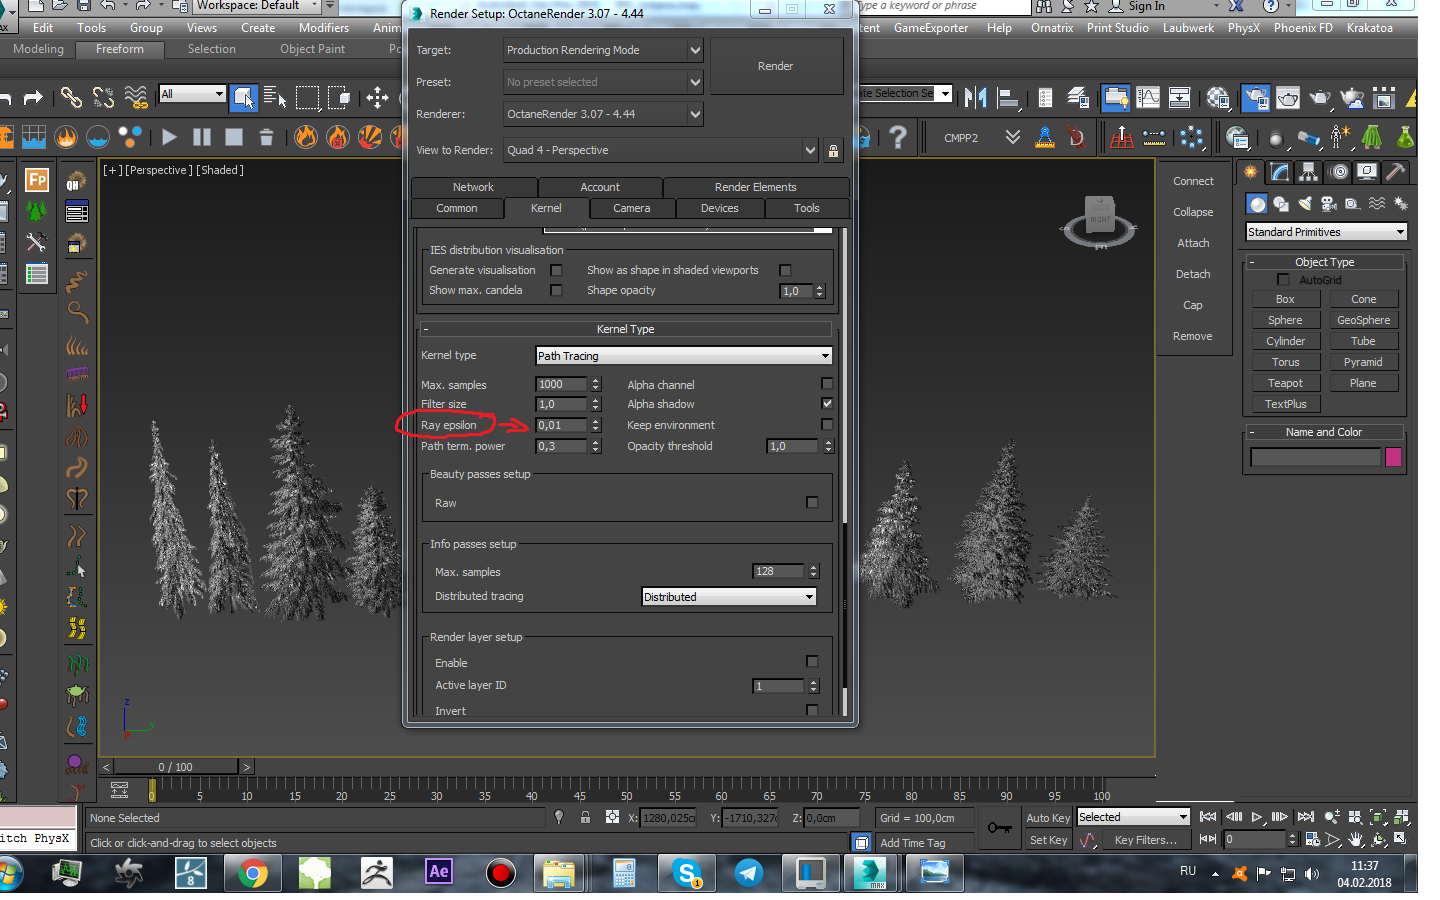Open the Modifiers menu
The height and width of the screenshot is (900, 1440).
[324, 28]
